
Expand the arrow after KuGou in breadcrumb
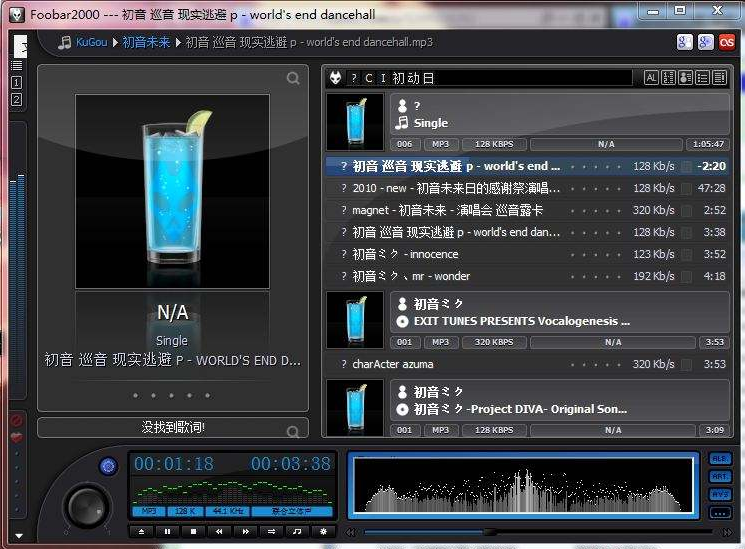click(115, 42)
